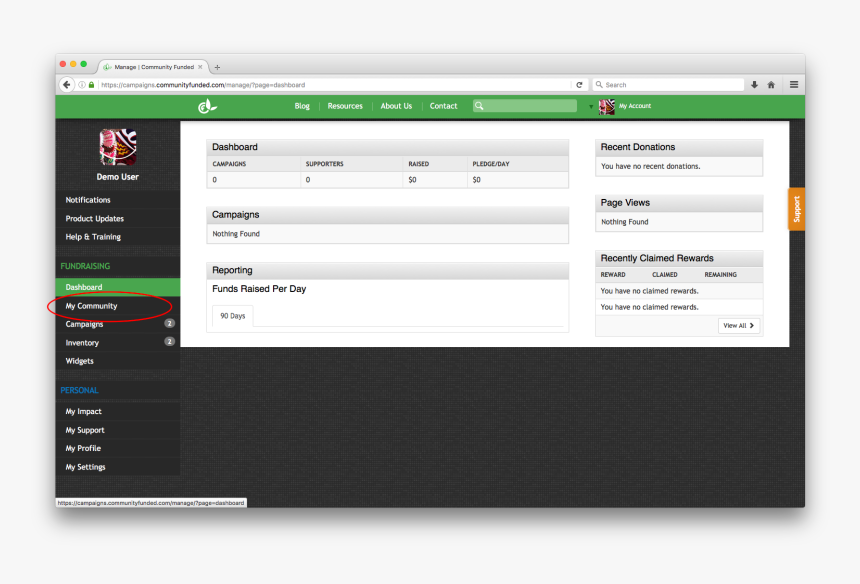Click the SUPPORTERS column header
The height and width of the screenshot is (584, 860).
325,164
